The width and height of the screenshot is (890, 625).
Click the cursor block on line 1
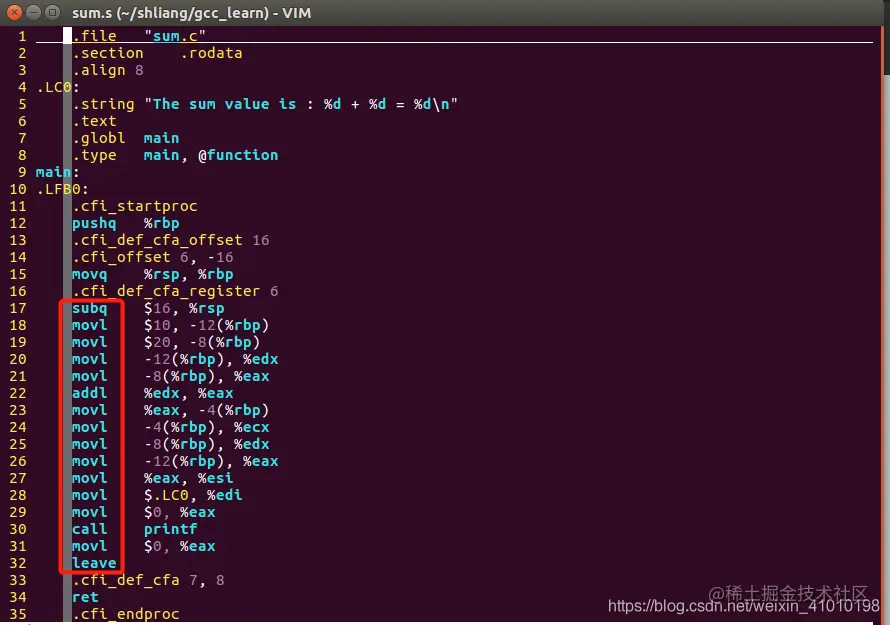coord(68,36)
